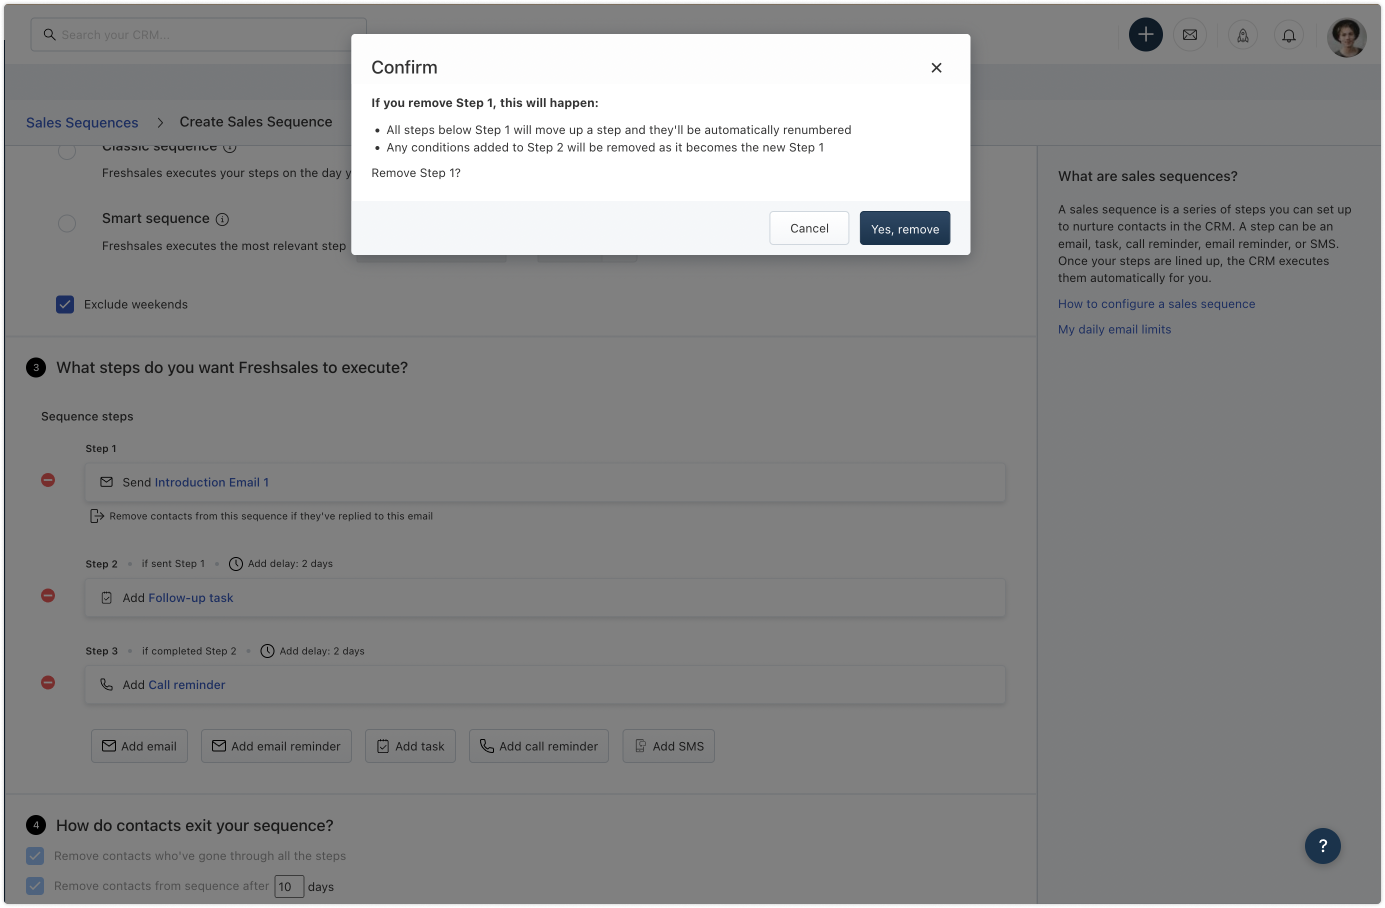Click the Add email button
The image size is (1385, 908).
point(139,746)
